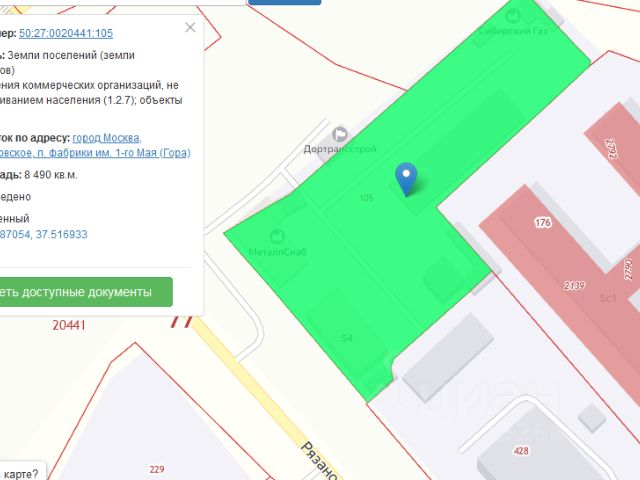This screenshot has height=480, width=640.
Task: Open the город Москва address link
Action: [107, 138]
